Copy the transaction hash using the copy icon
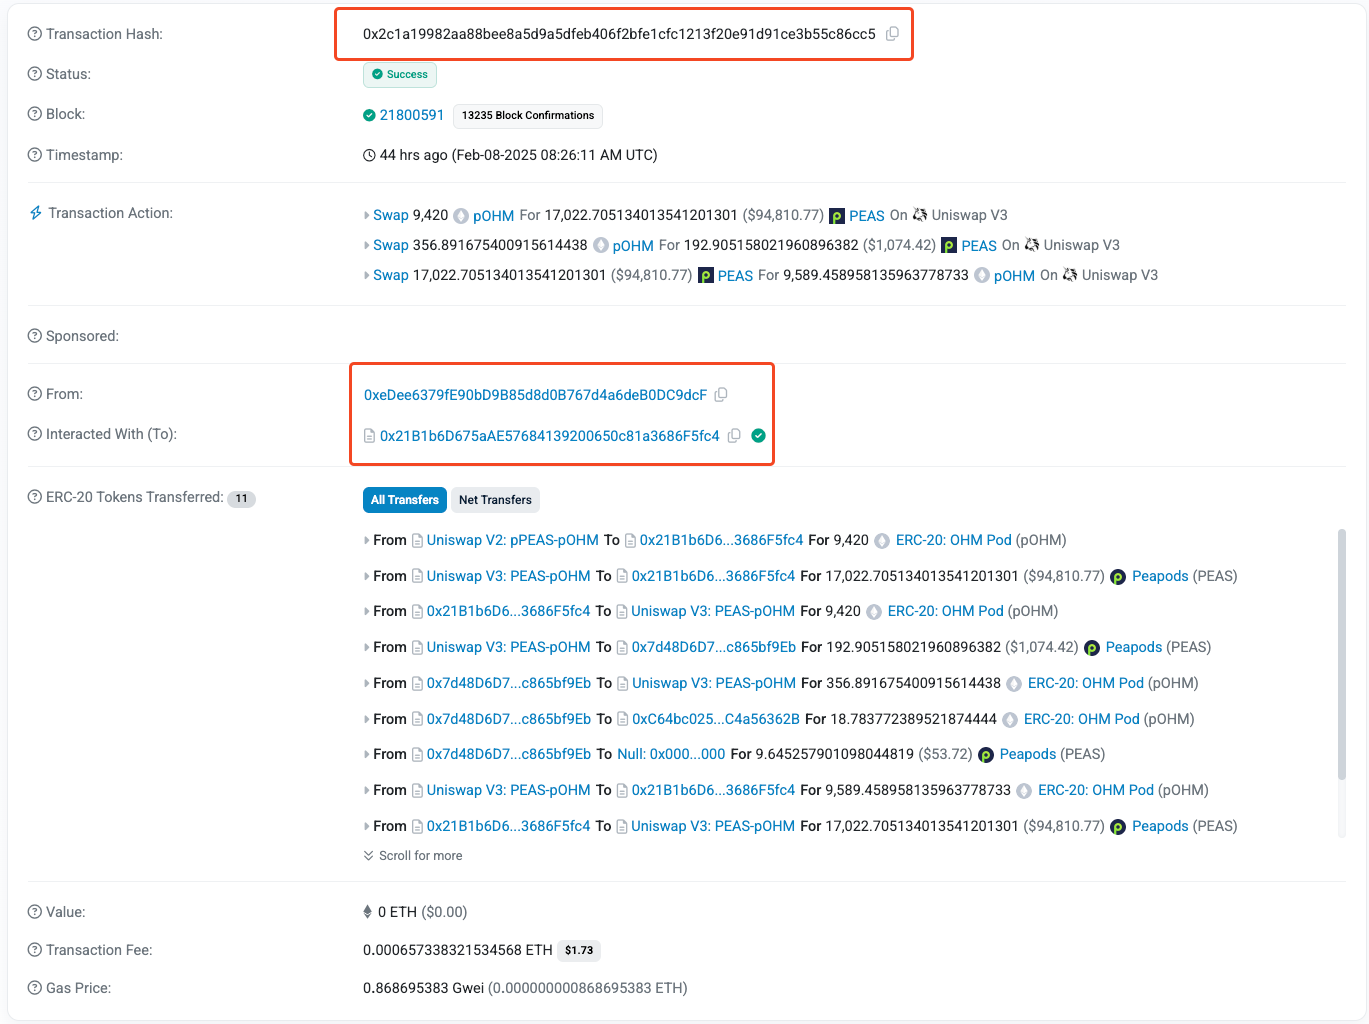Viewport: 1369px width, 1024px height. (x=891, y=33)
